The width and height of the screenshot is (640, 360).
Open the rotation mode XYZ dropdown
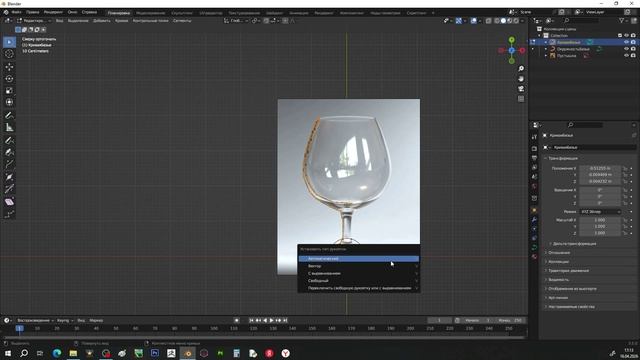600,212
